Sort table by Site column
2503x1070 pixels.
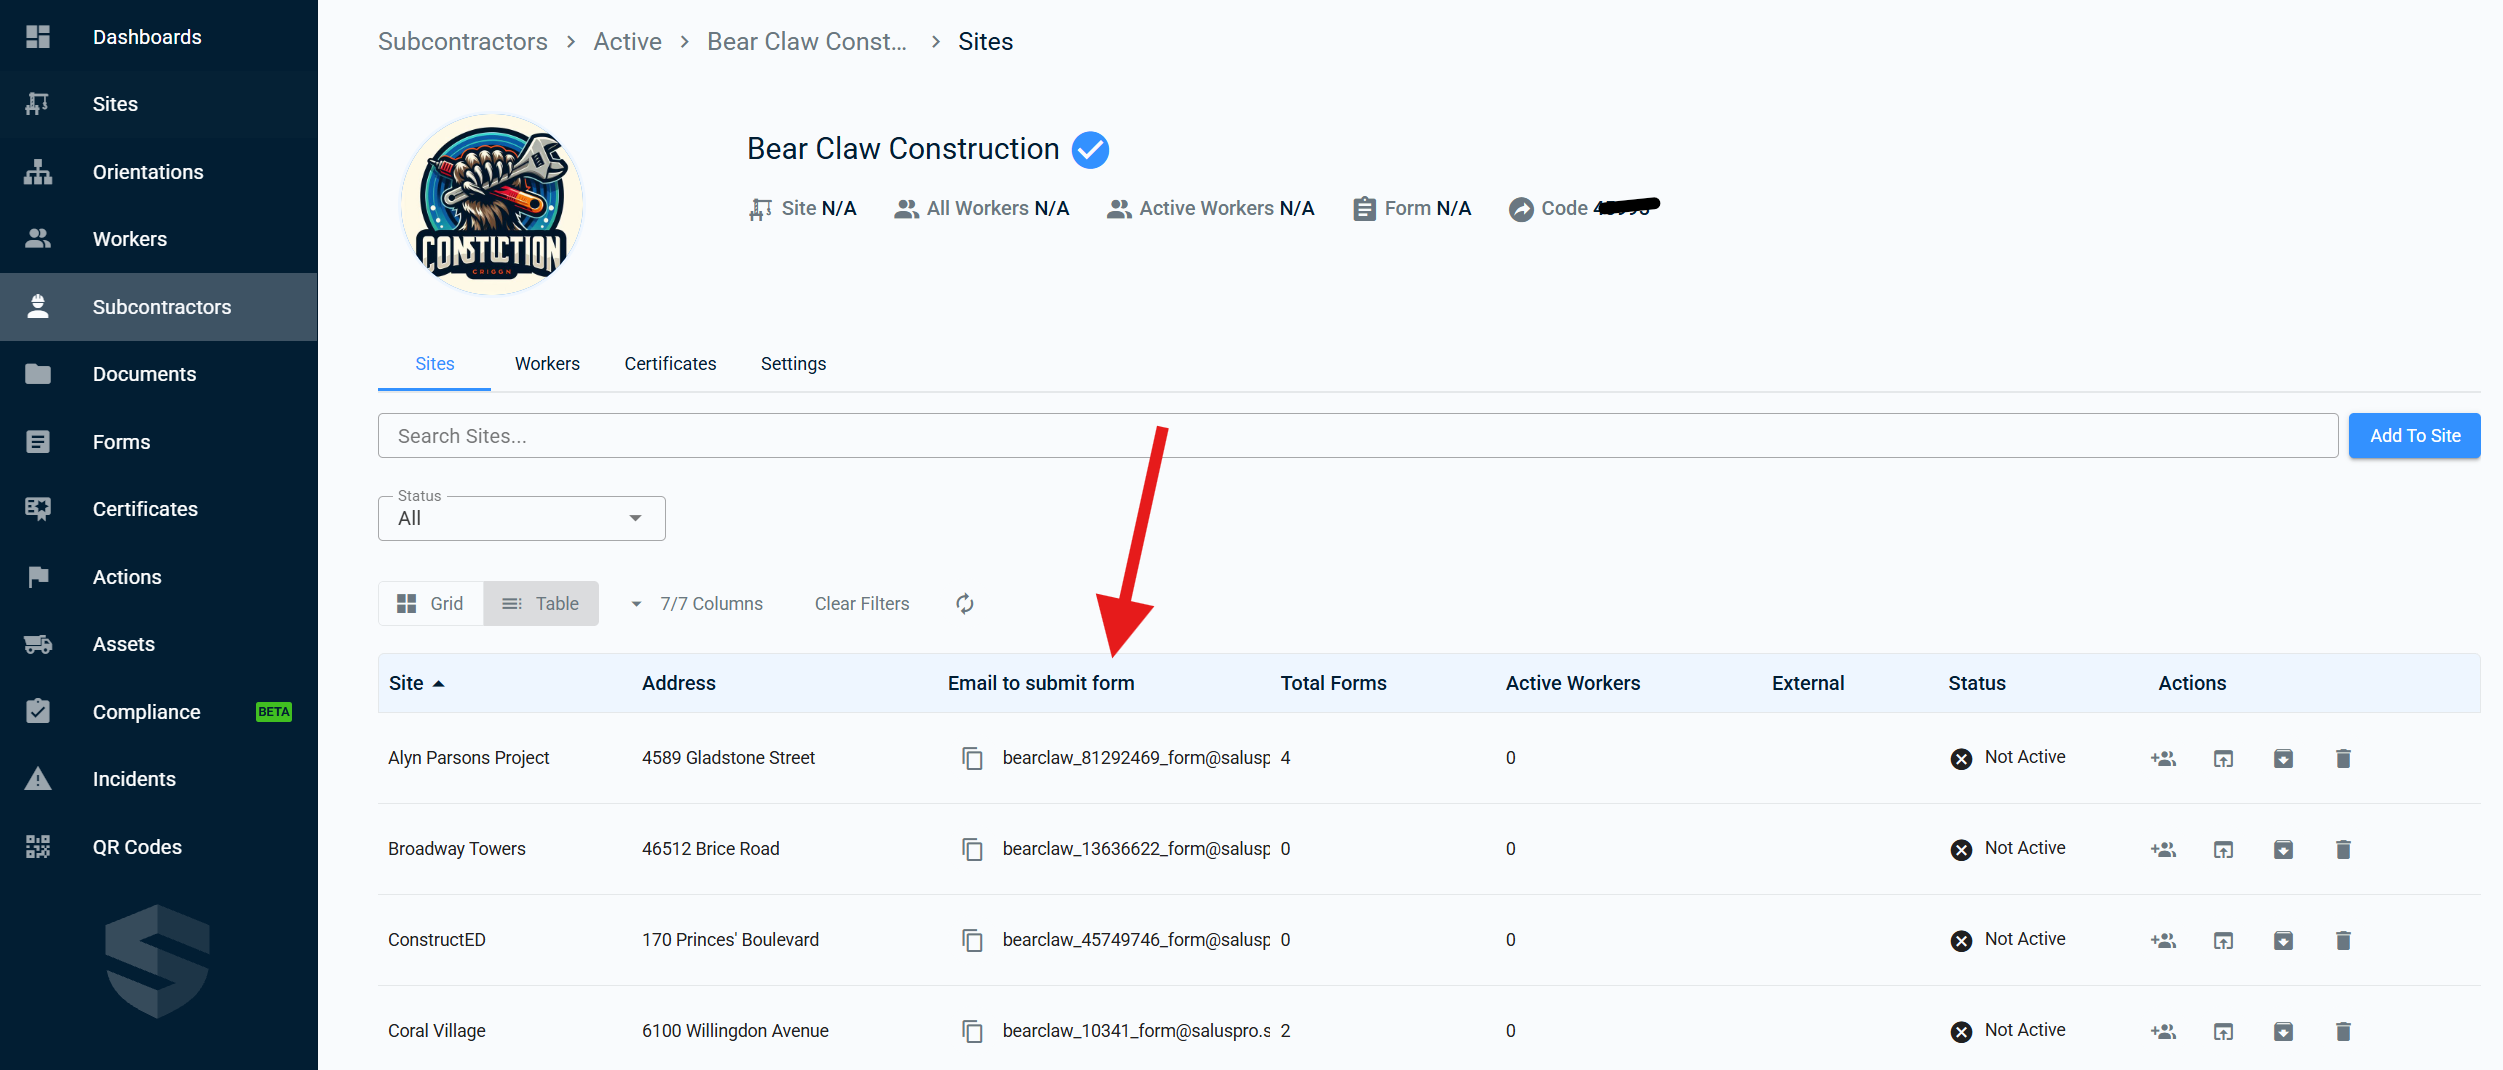click(x=407, y=683)
